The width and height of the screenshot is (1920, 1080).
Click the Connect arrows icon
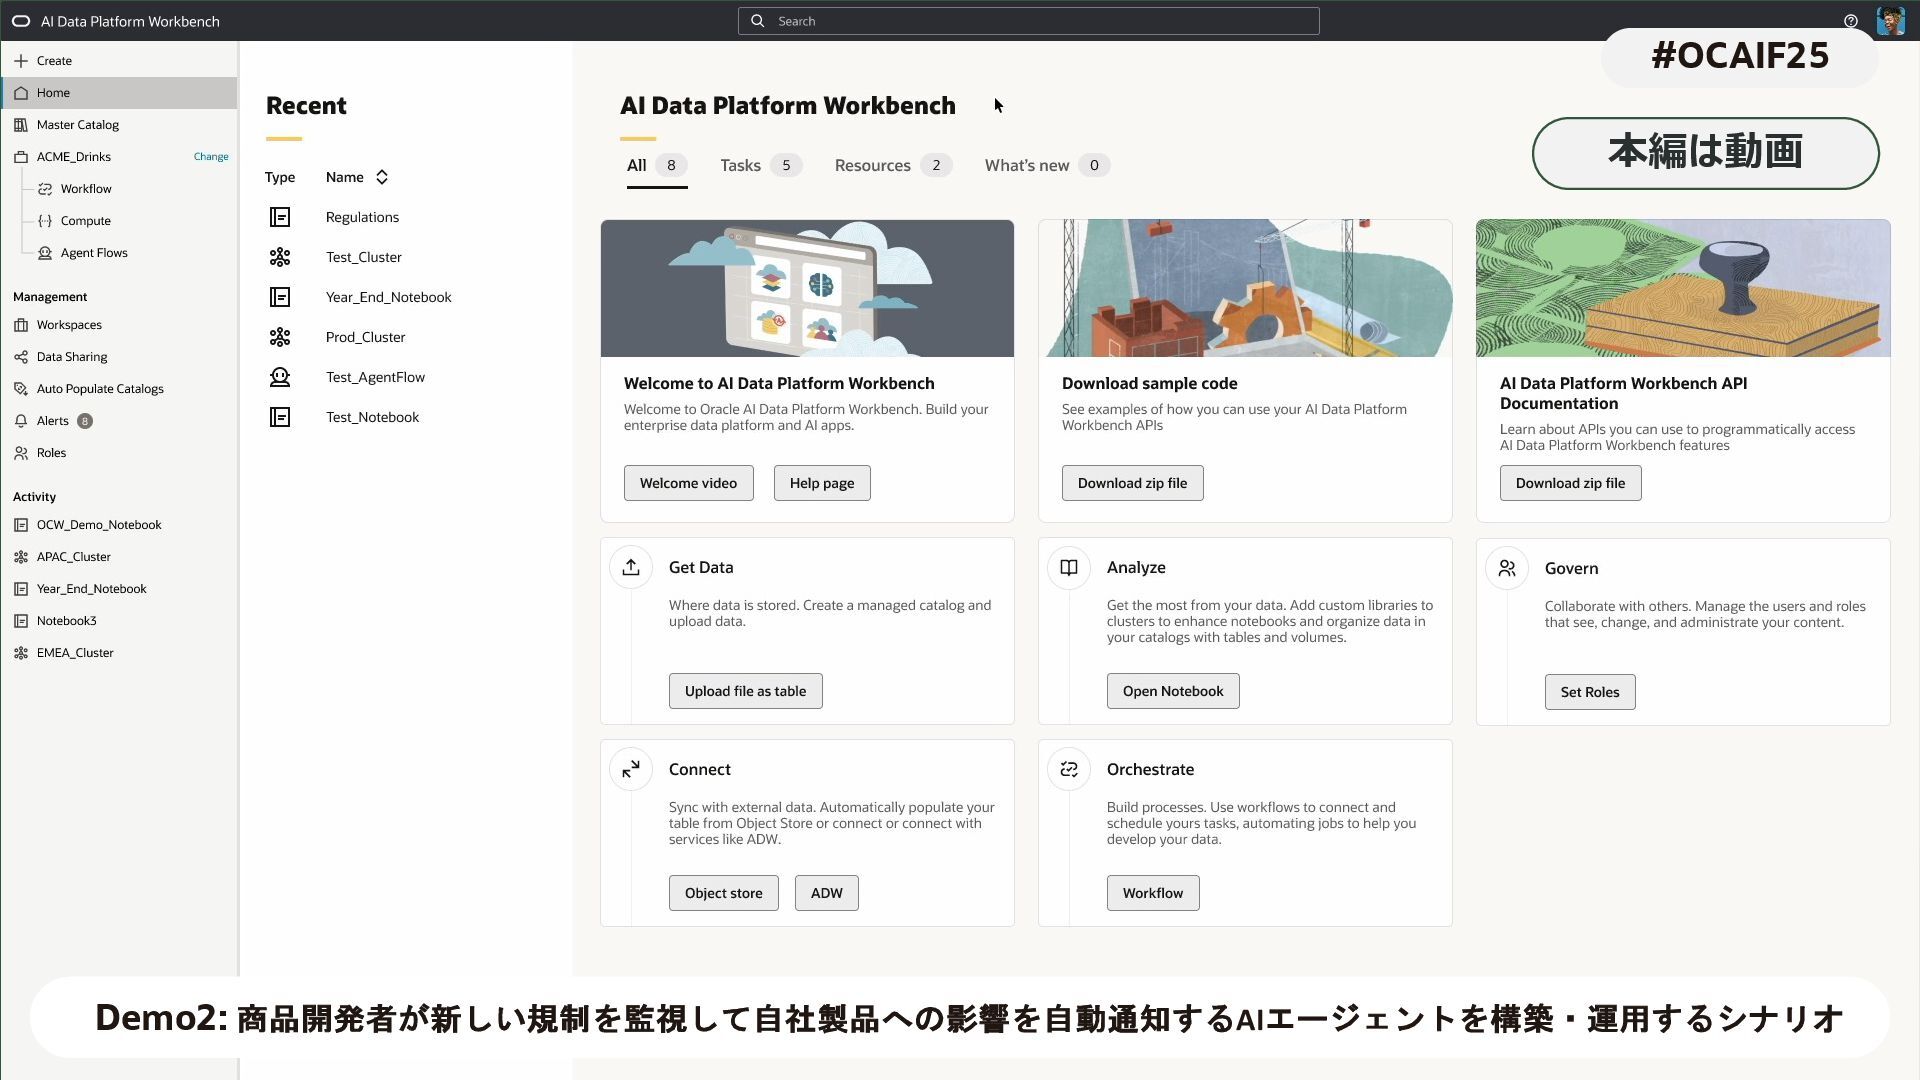point(631,769)
